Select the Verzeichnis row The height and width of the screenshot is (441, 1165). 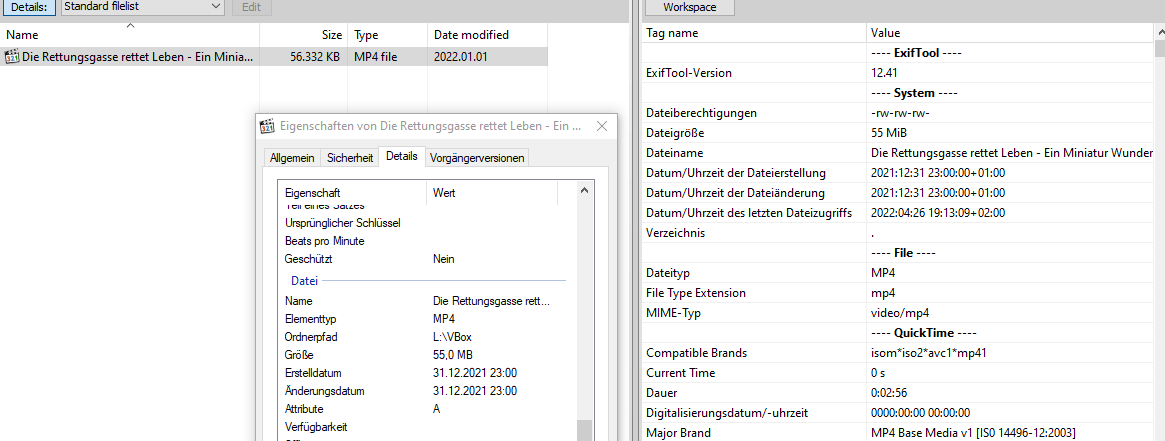click(x=898, y=233)
